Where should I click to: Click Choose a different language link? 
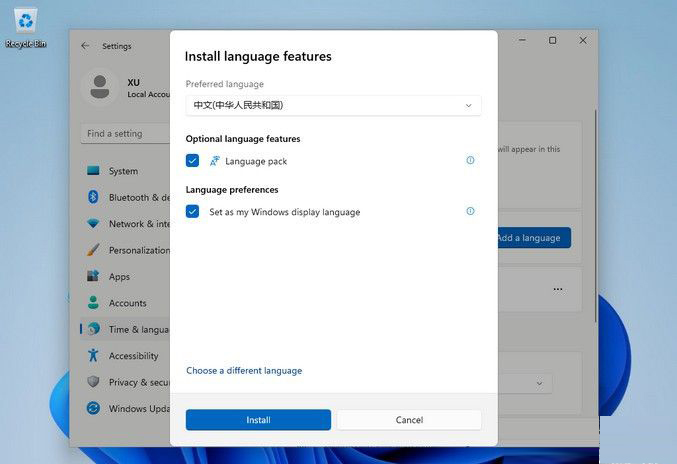pos(244,371)
